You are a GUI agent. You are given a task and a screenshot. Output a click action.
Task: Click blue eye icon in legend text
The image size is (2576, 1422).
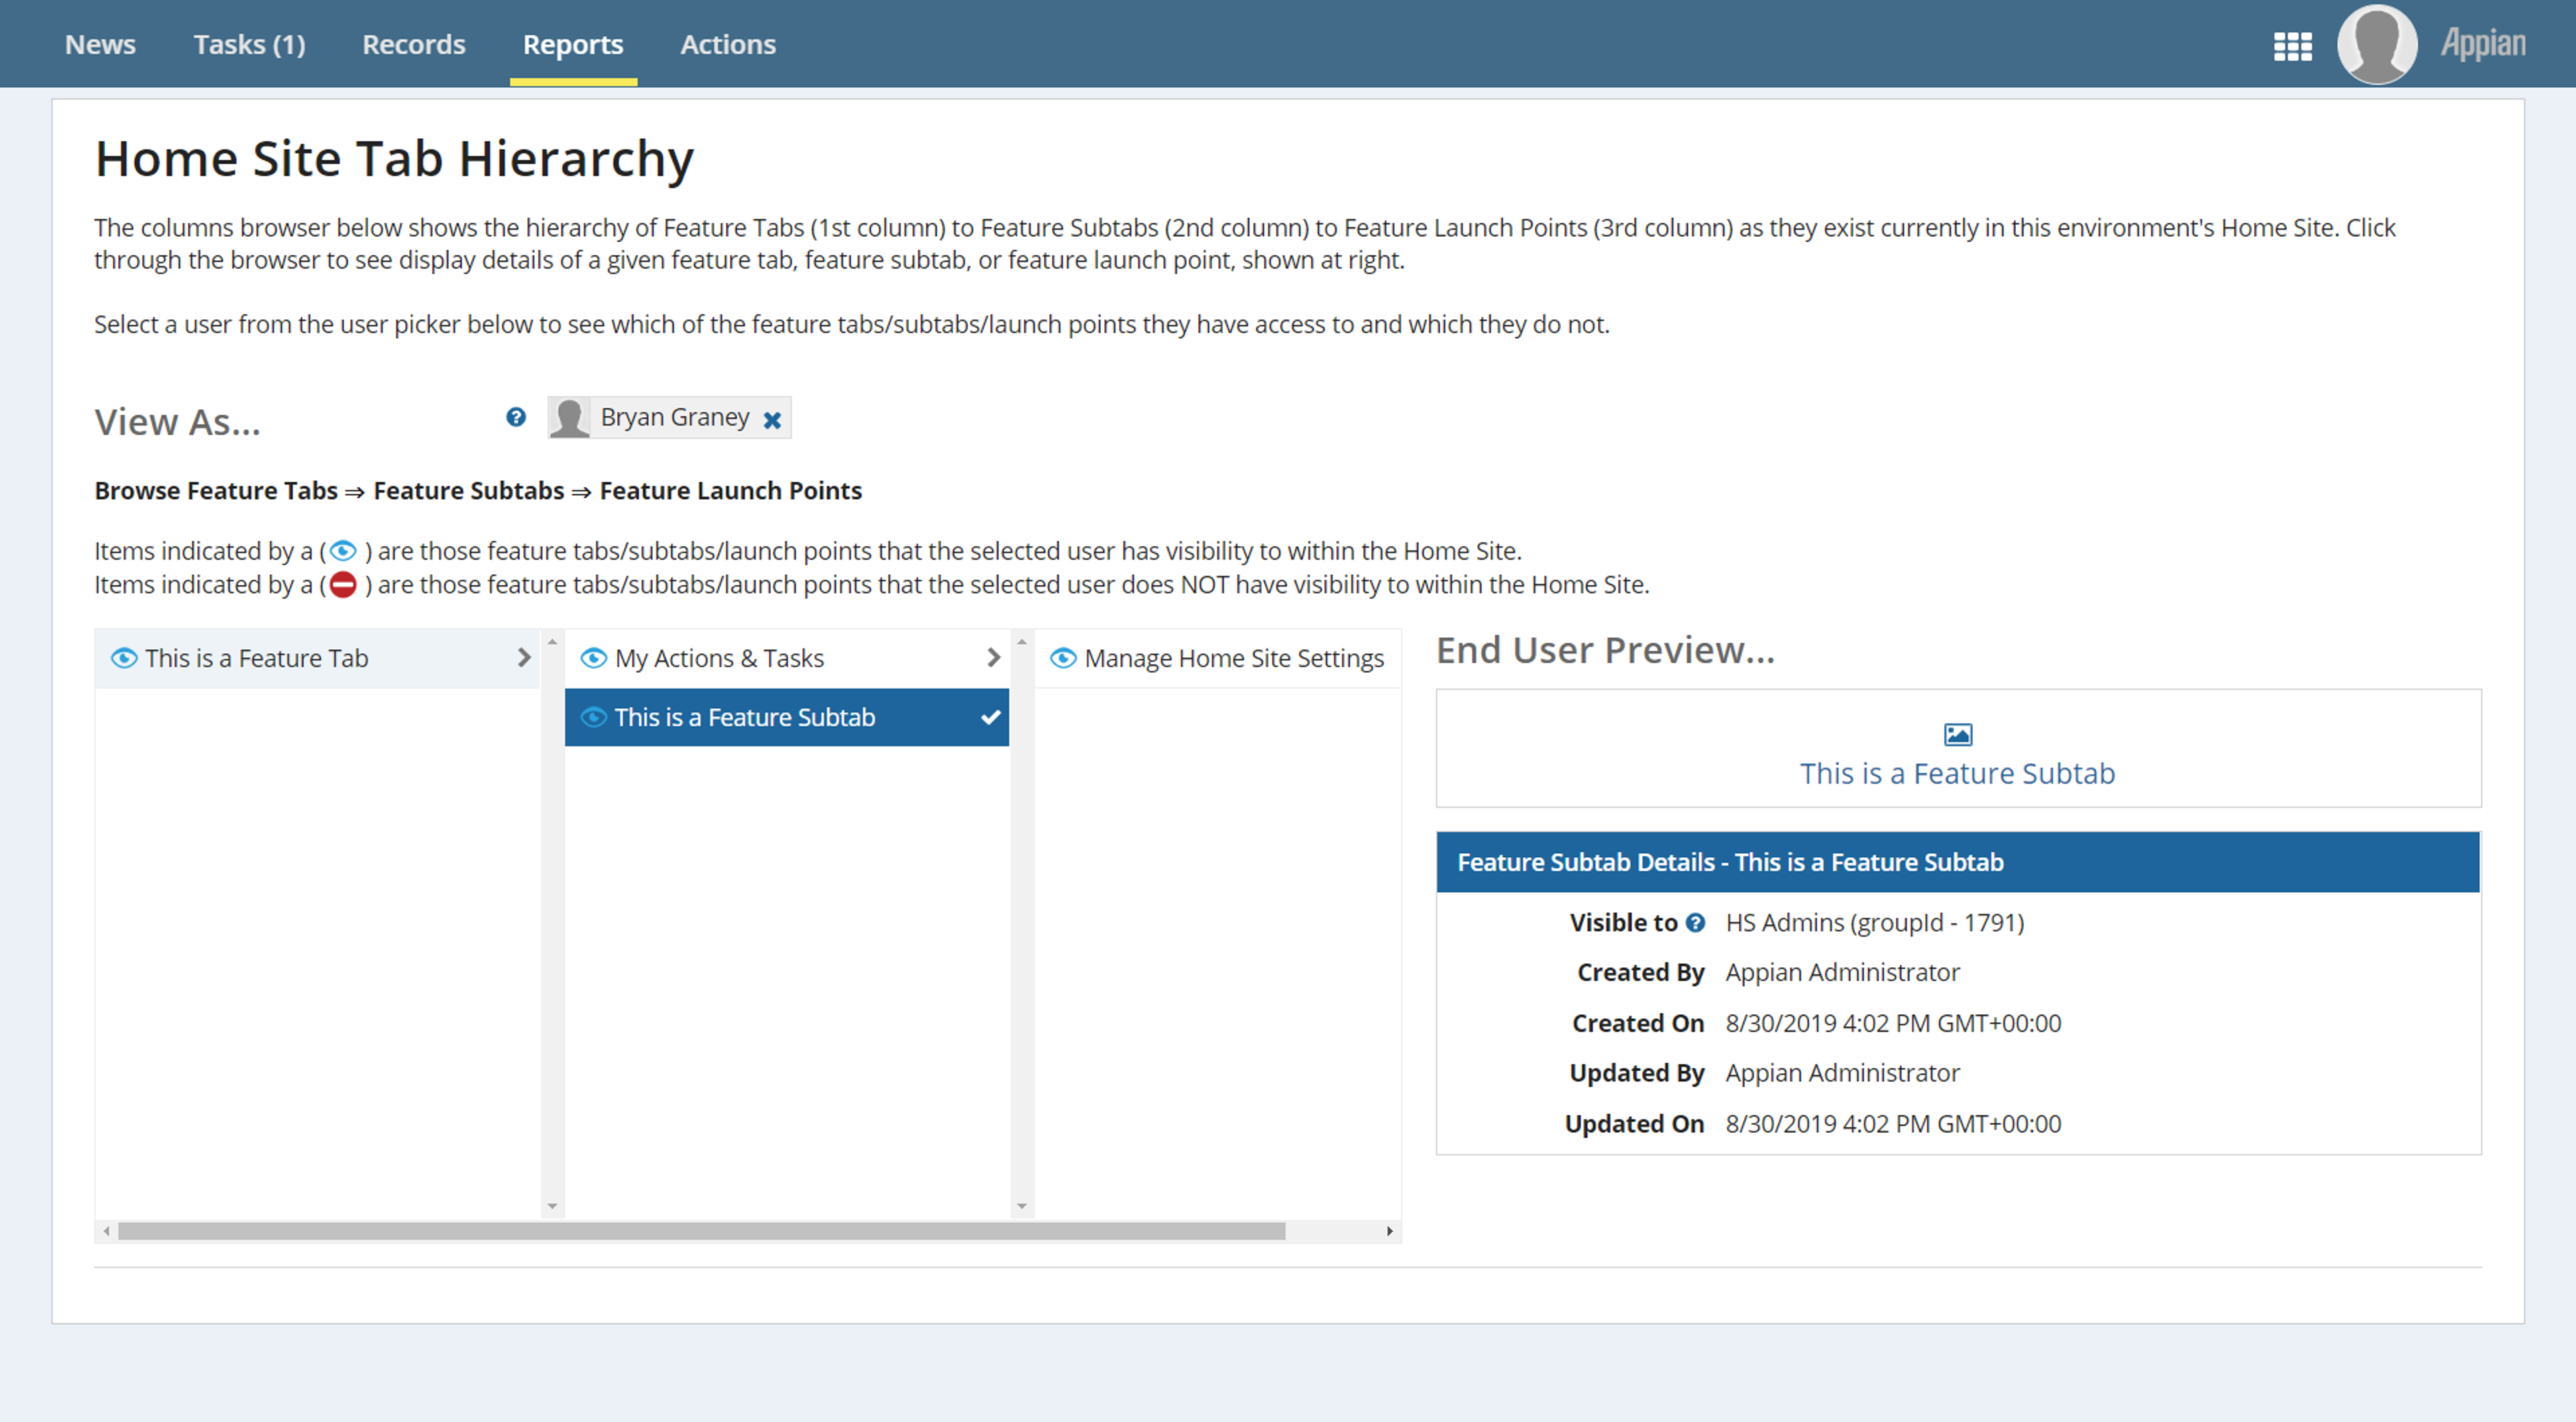click(x=343, y=551)
